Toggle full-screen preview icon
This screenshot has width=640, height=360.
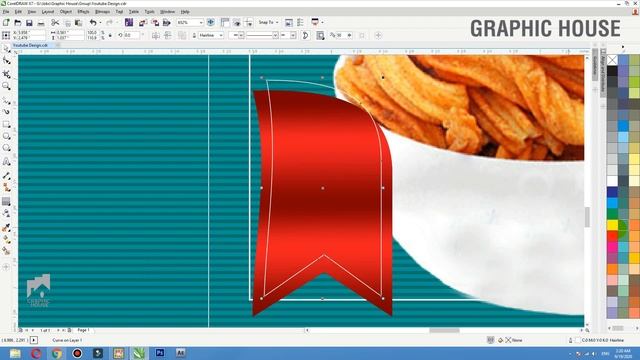(x=211, y=22)
